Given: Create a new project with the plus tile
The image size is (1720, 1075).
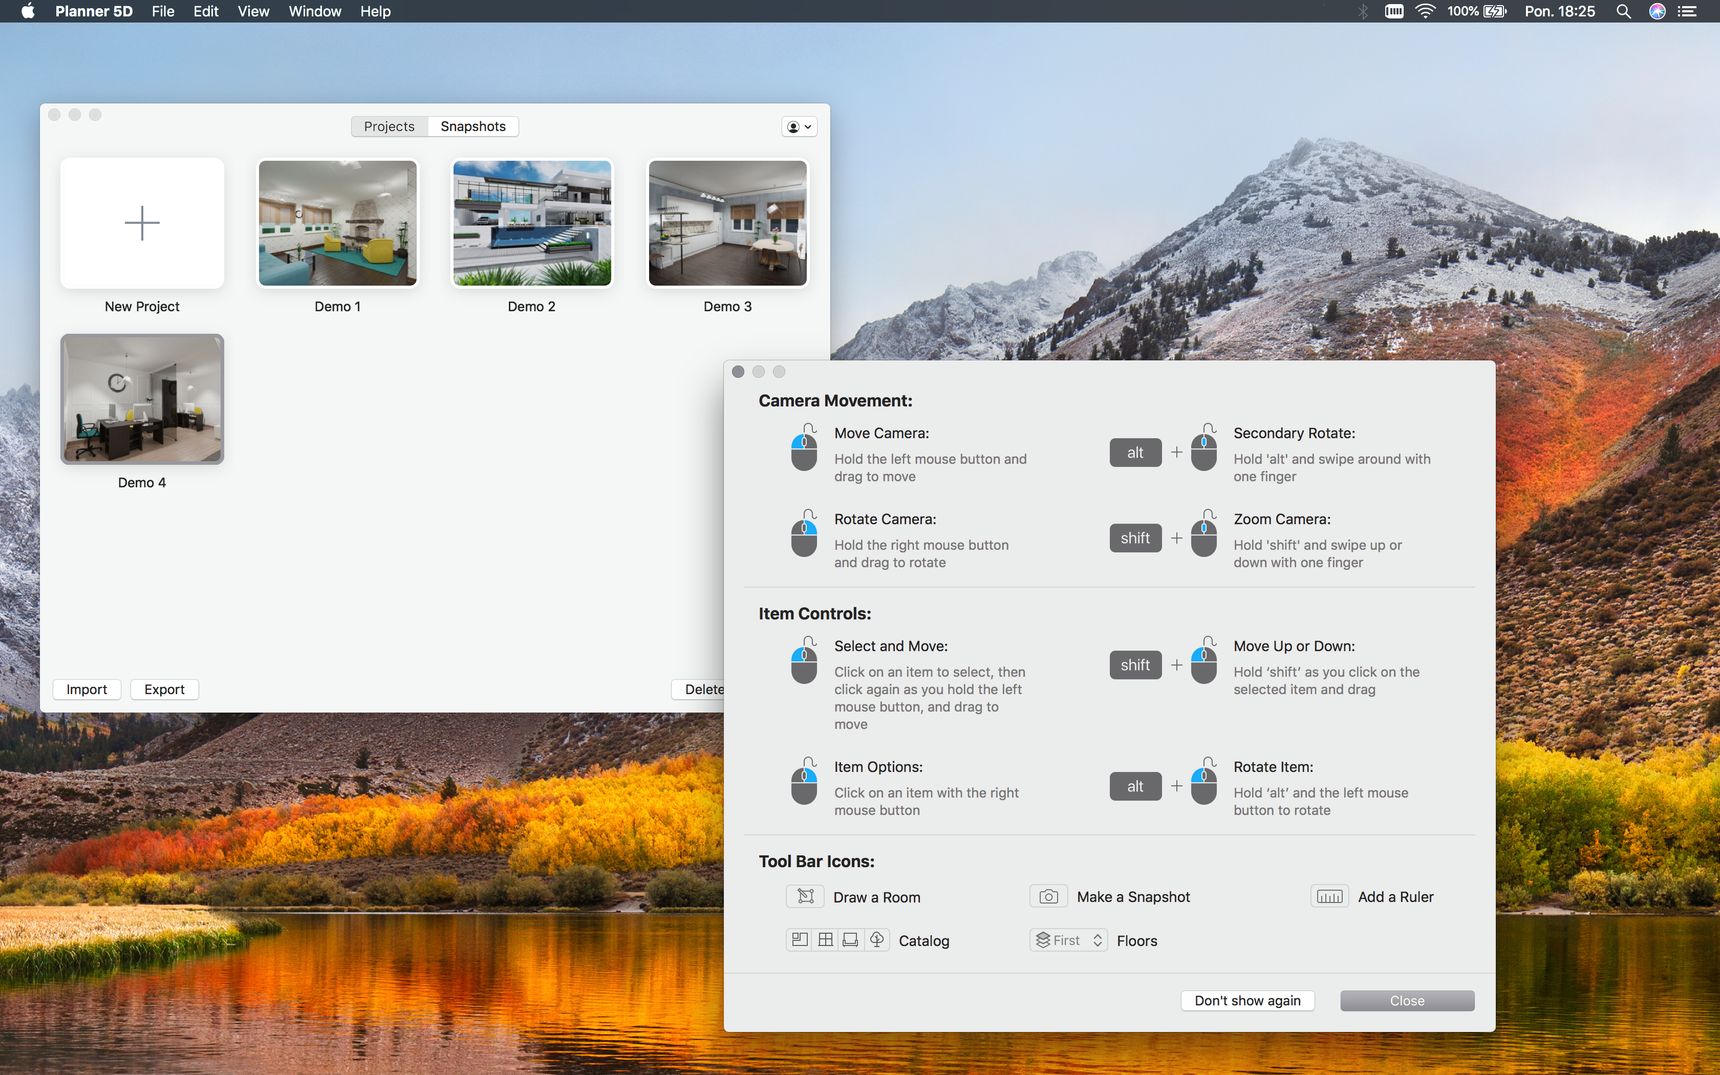Looking at the screenshot, I should 142,223.
